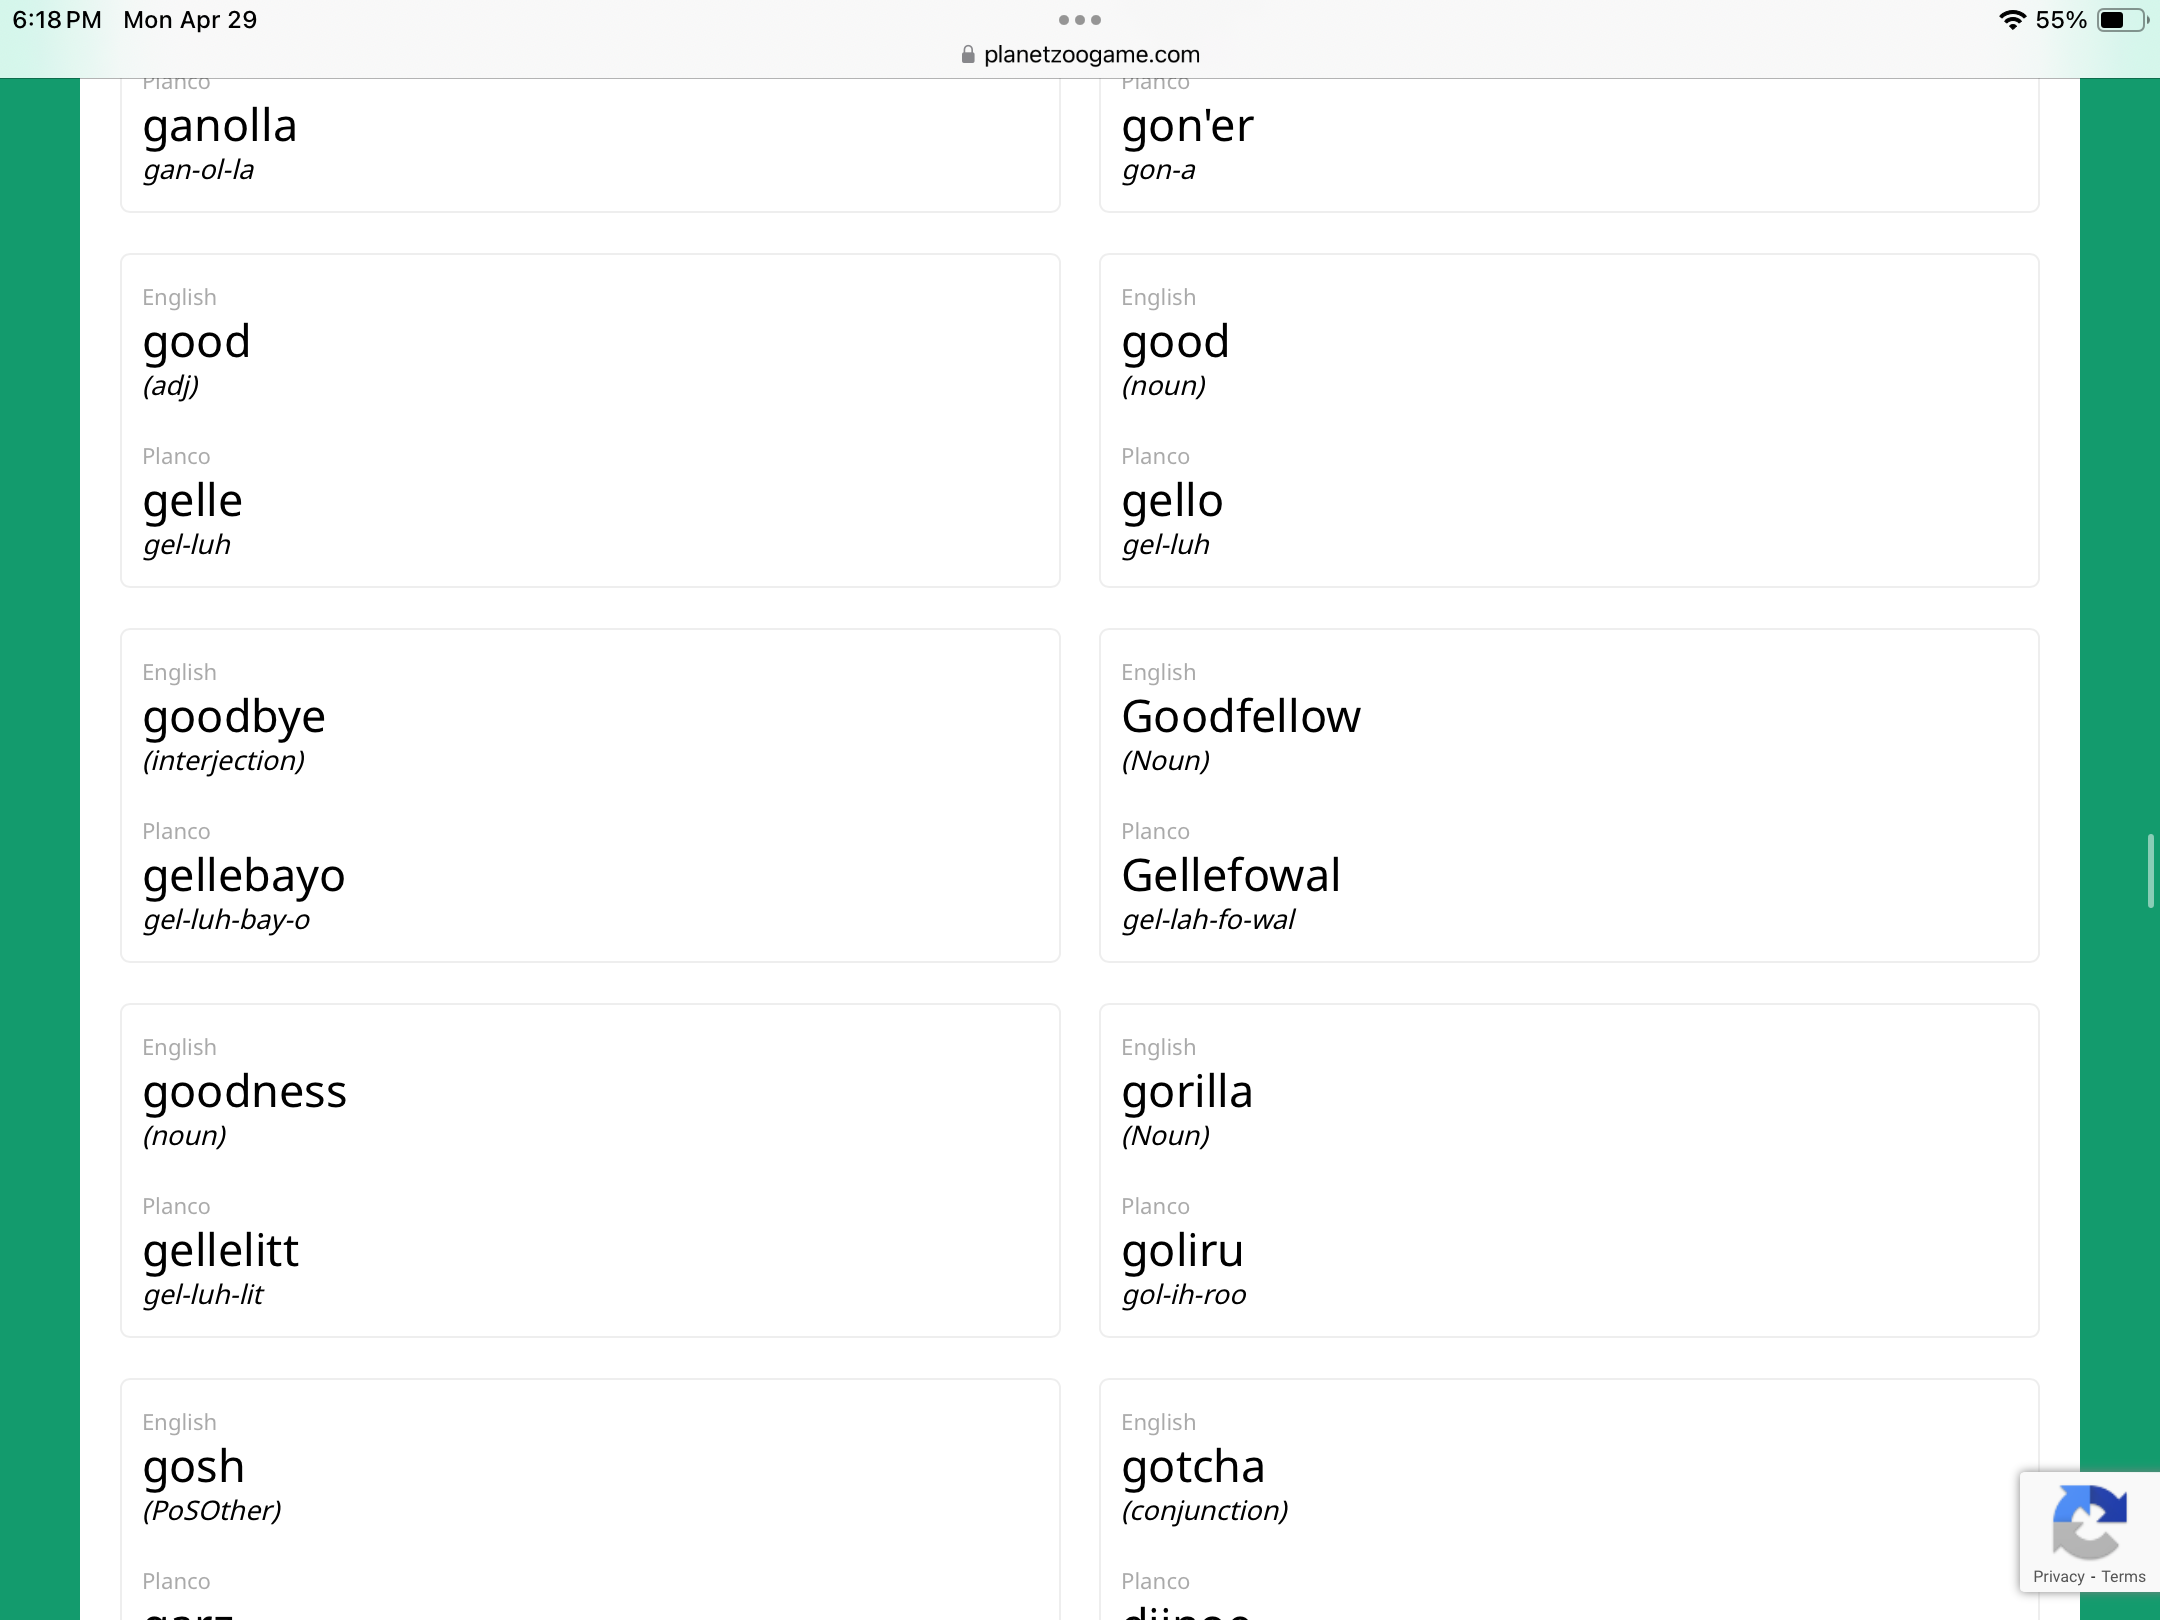Viewport: 2160px width, 1620px height.
Task: Select the 'gosh' English entry
Action: click(x=194, y=1467)
